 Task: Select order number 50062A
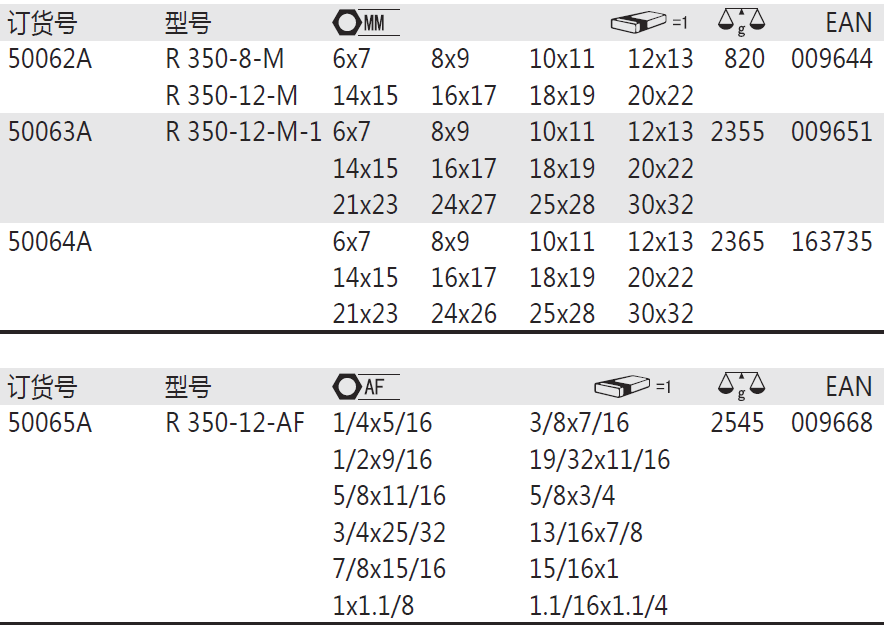point(50,59)
